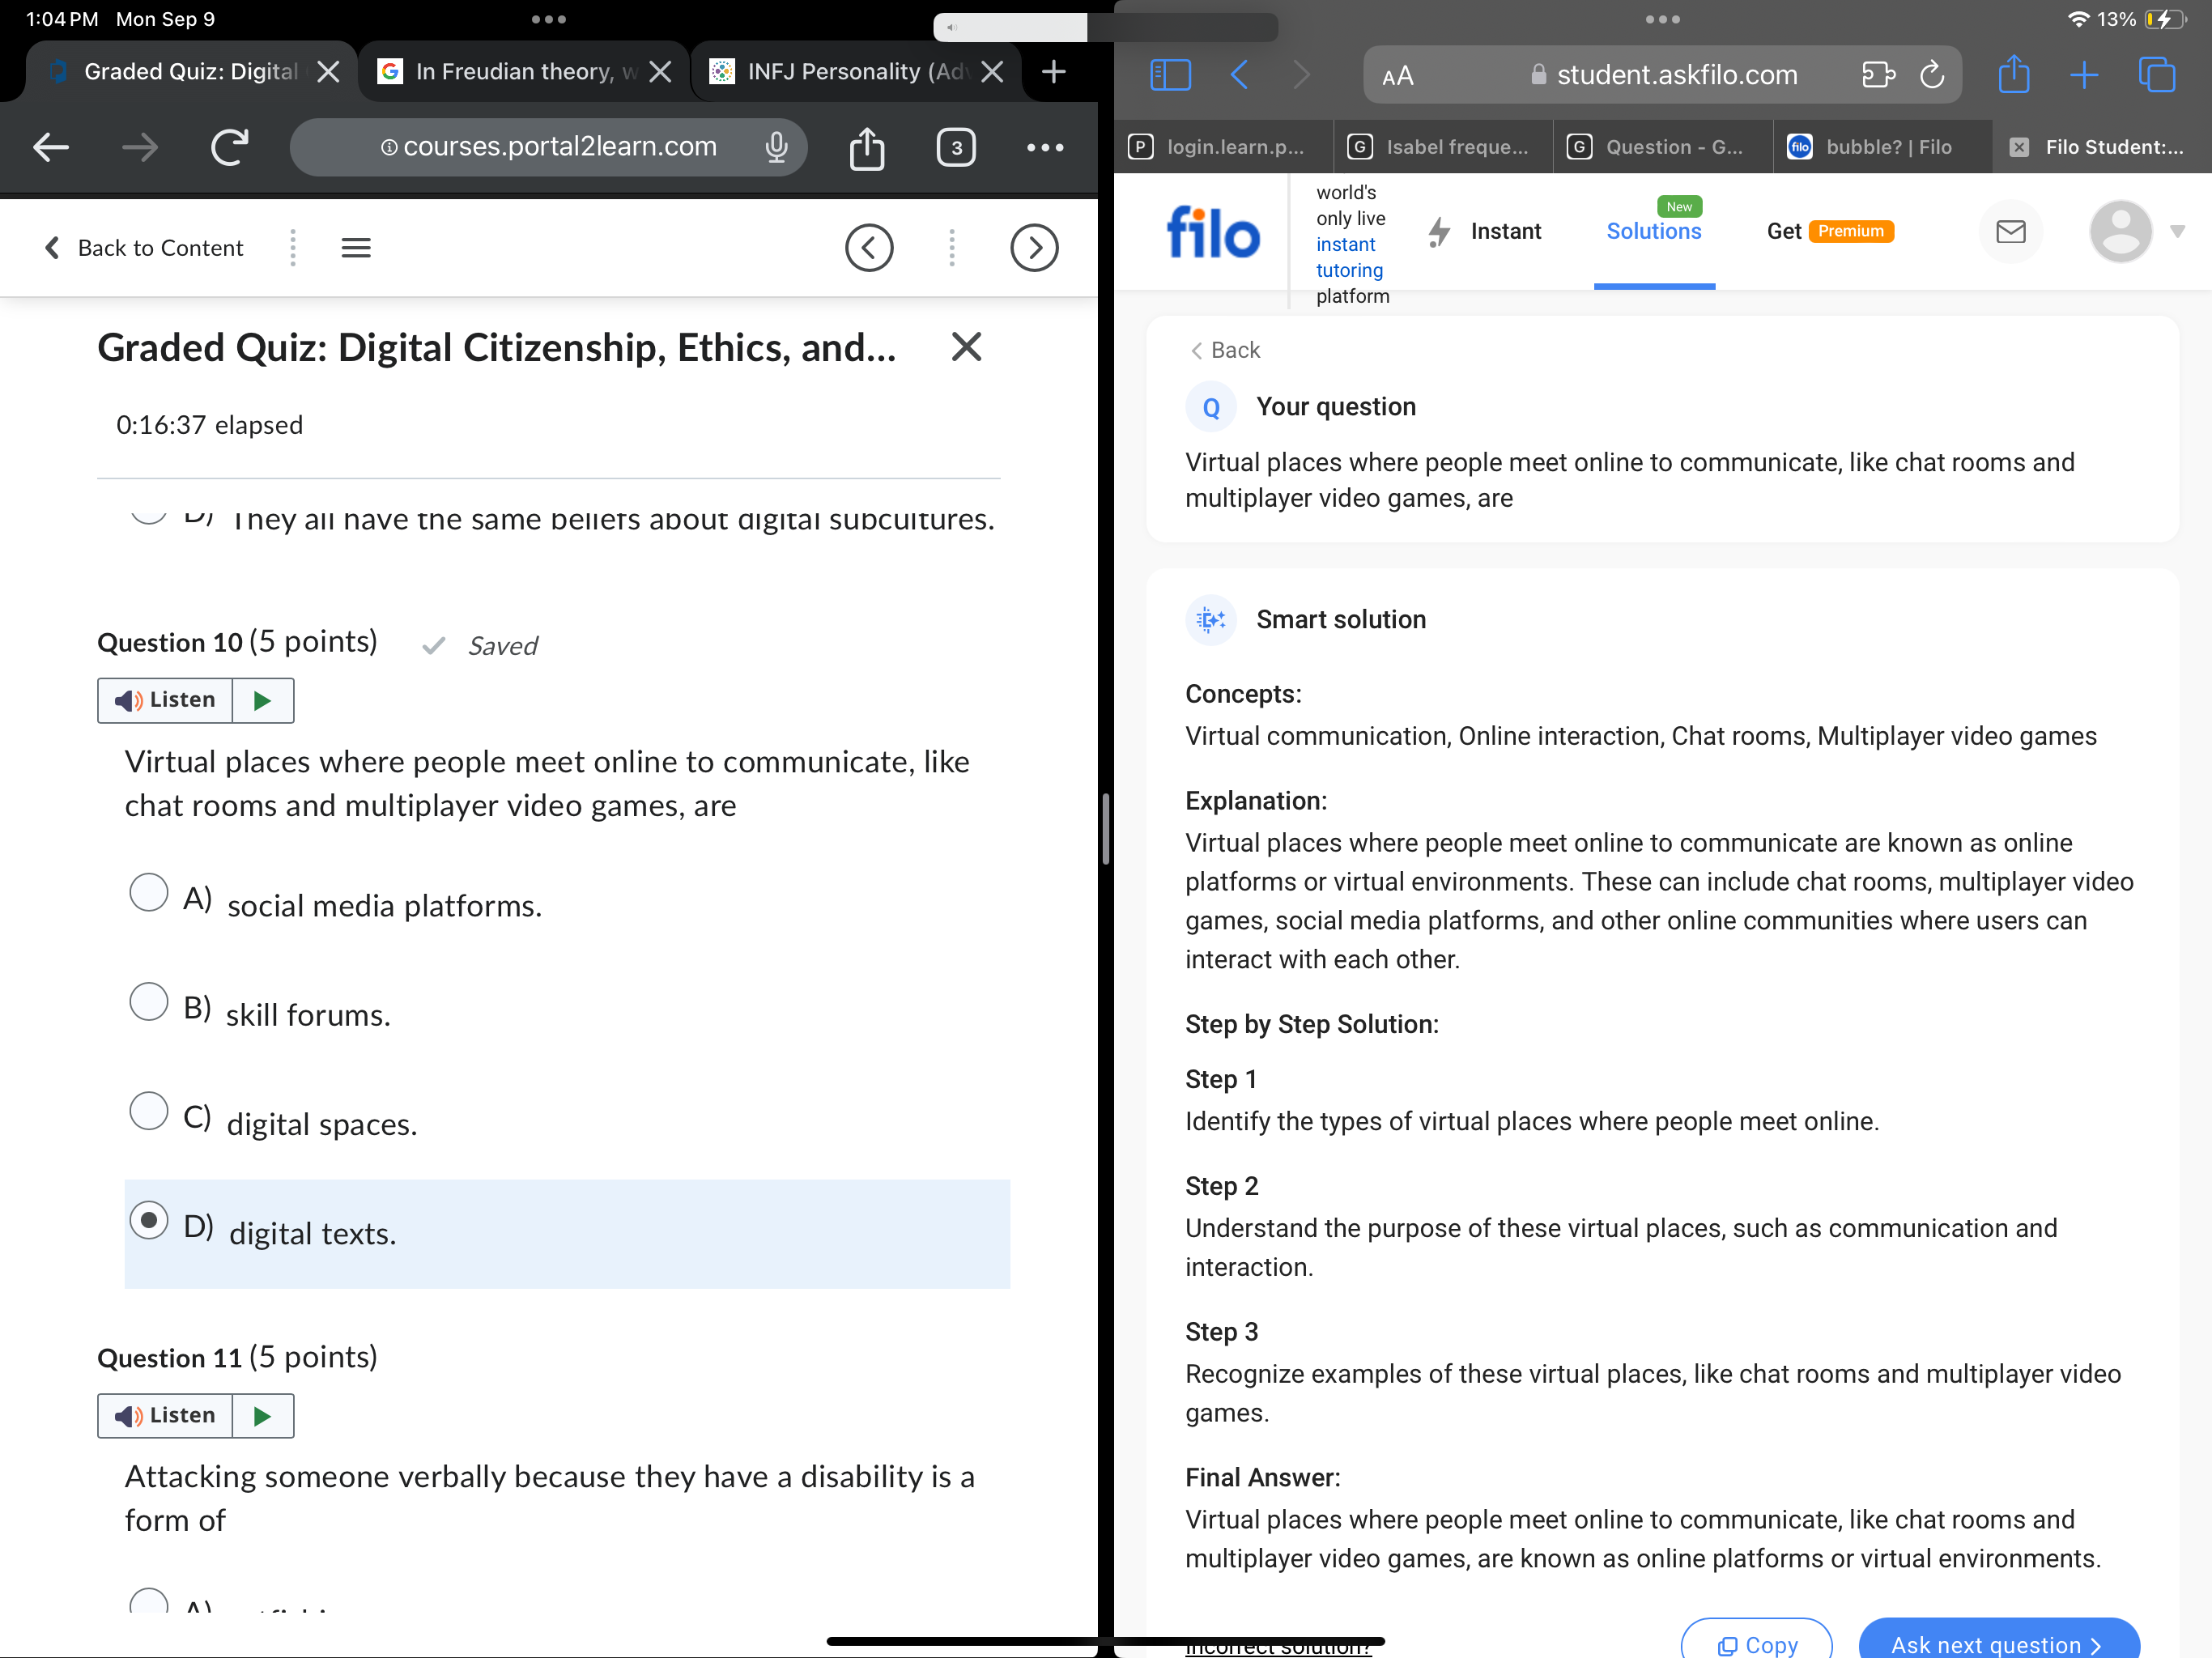The image size is (2212, 1658).
Task: Click Back link above Your question
Action: pyautogui.click(x=1225, y=350)
